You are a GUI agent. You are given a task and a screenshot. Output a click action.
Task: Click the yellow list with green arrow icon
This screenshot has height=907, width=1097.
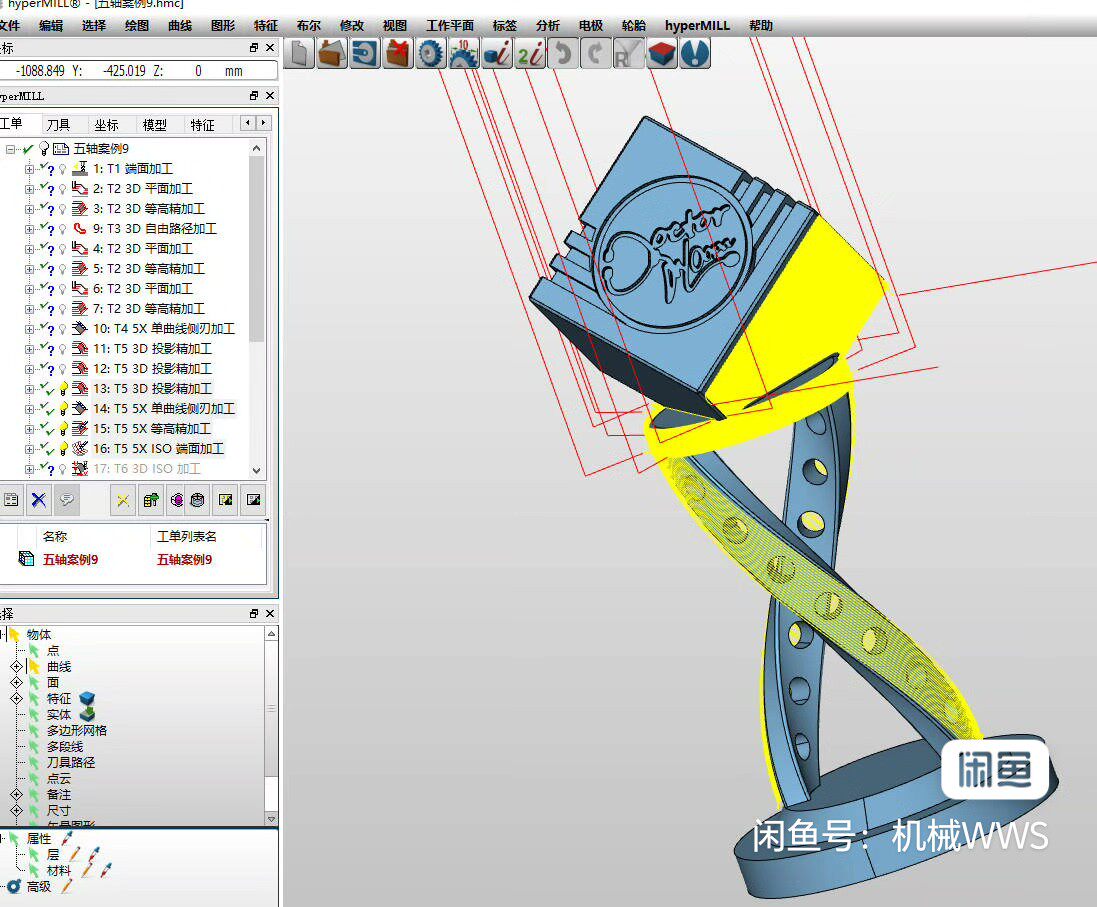(x=150, y=500)
